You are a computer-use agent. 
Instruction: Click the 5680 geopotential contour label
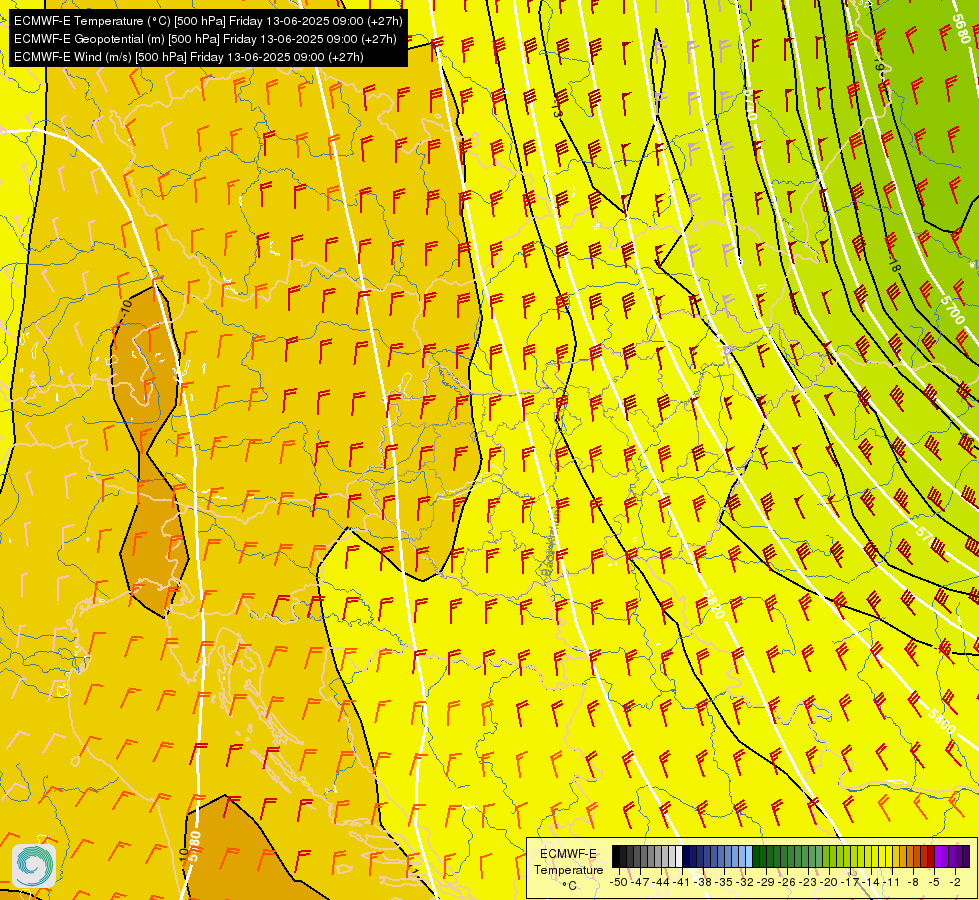[x=962, y=29]
